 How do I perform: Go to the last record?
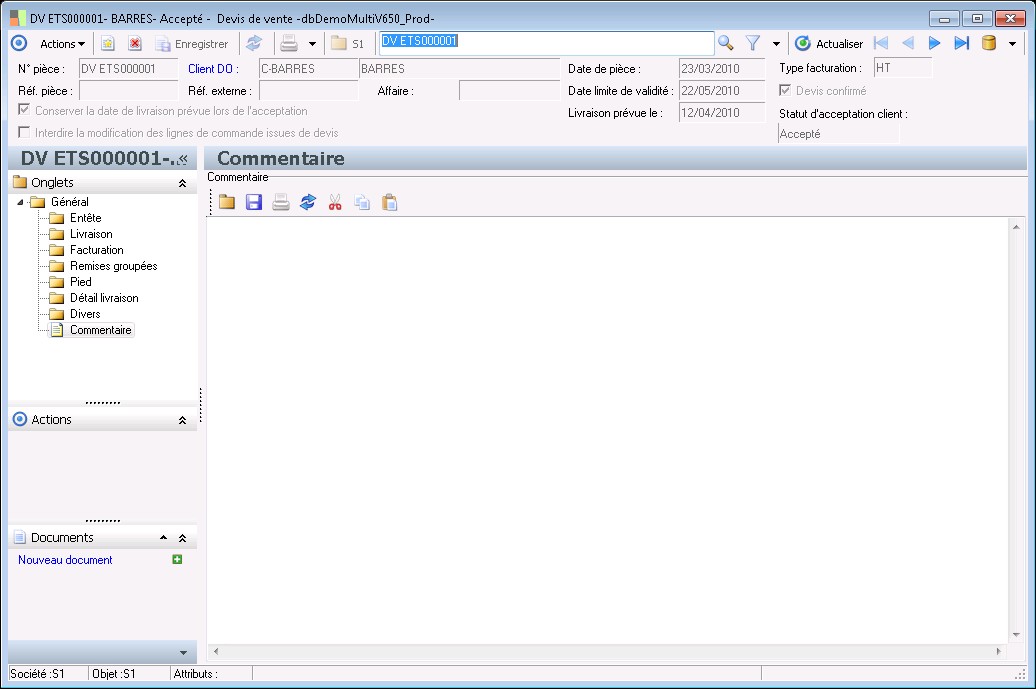[961, 43]
